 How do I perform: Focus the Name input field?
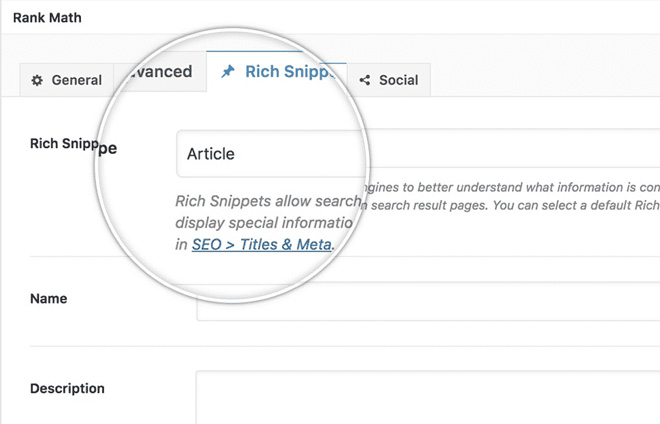point(428,301)
